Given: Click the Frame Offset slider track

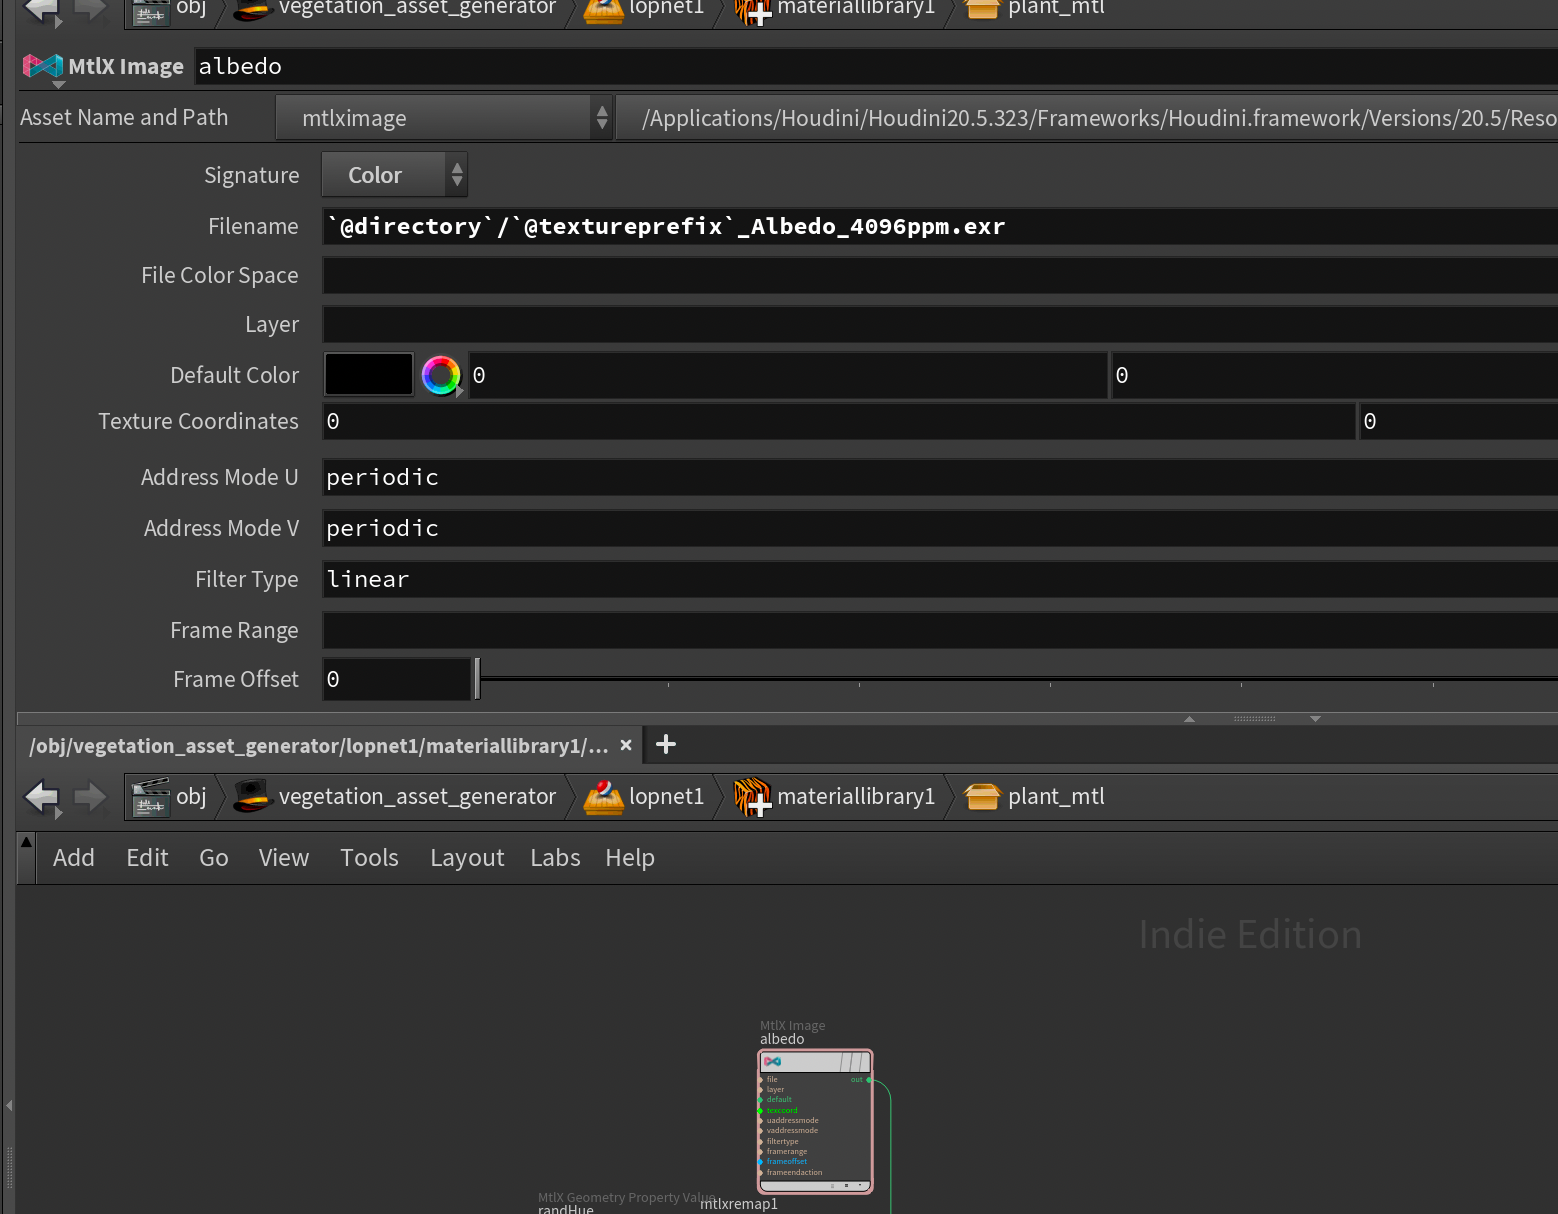Looking at the screenshot, I should (1019, 679).
